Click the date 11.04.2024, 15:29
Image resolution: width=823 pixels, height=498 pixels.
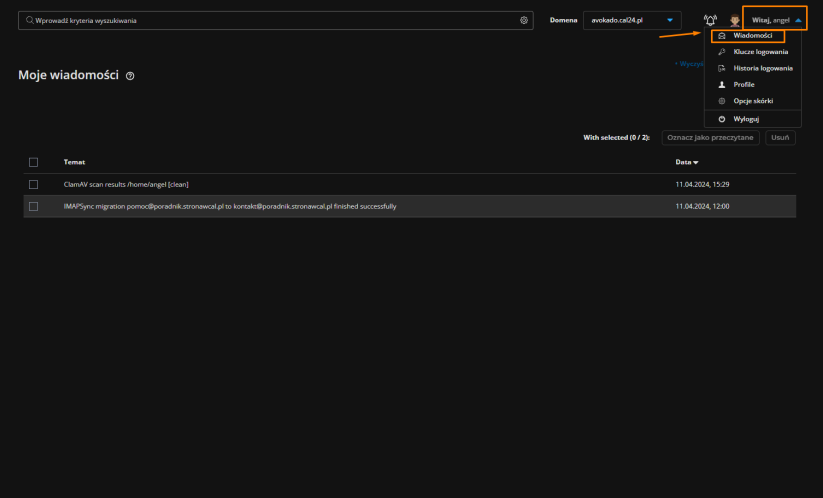[702, 184]
